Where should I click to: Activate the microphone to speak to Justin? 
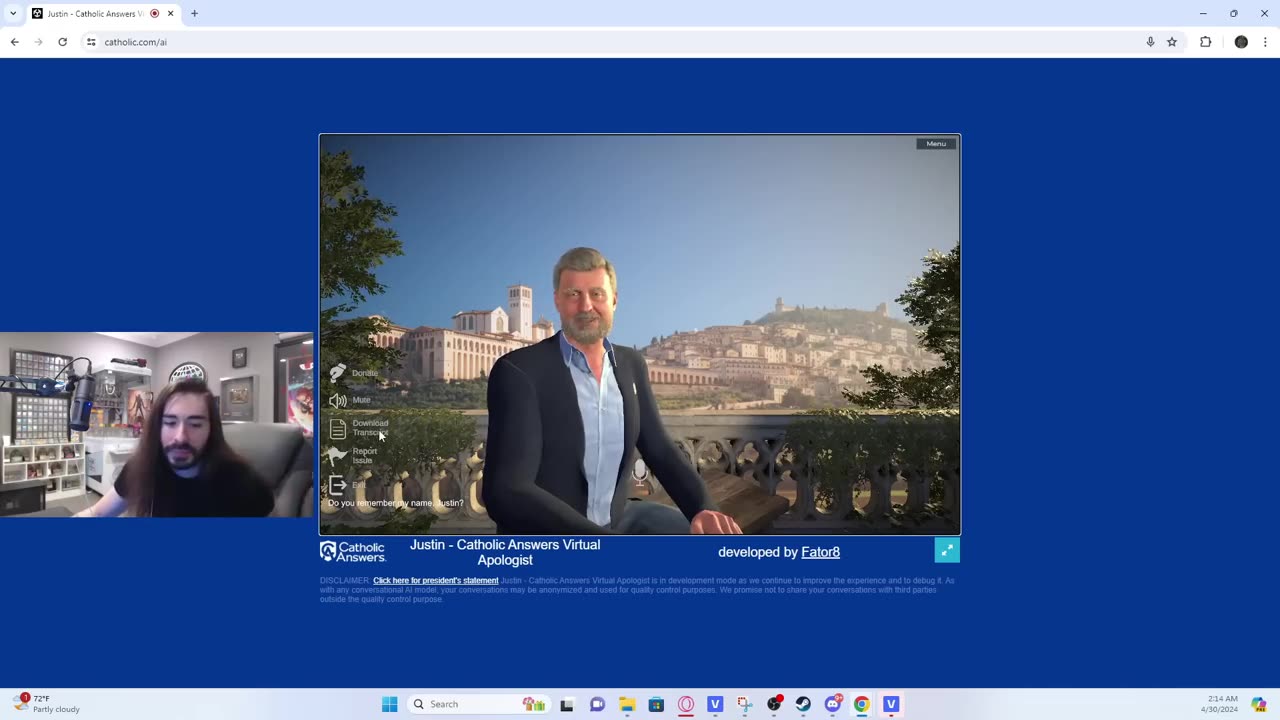(x=640, y=473)
